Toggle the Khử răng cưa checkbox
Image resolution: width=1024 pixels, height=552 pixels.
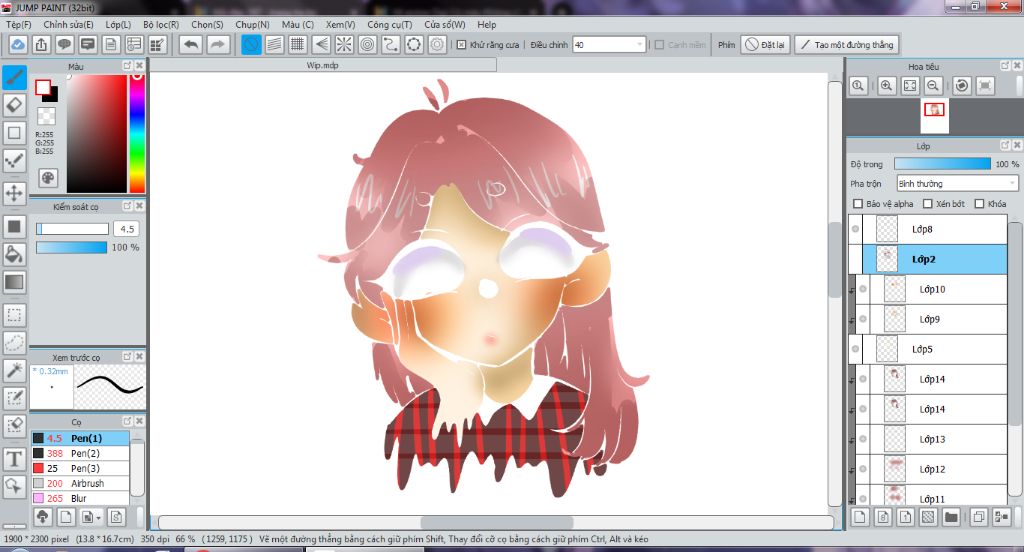click(x=461, y=44)
